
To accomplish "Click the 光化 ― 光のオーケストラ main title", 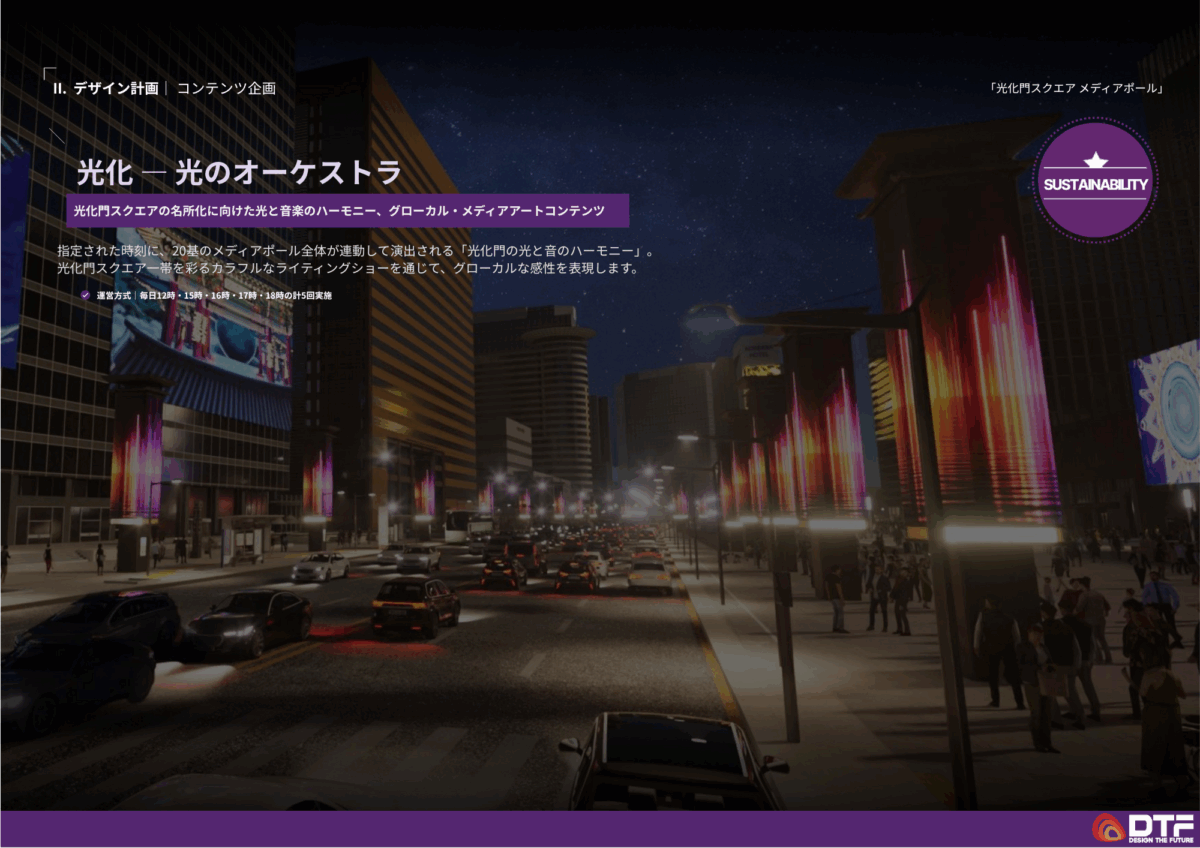I will [239, 172].
